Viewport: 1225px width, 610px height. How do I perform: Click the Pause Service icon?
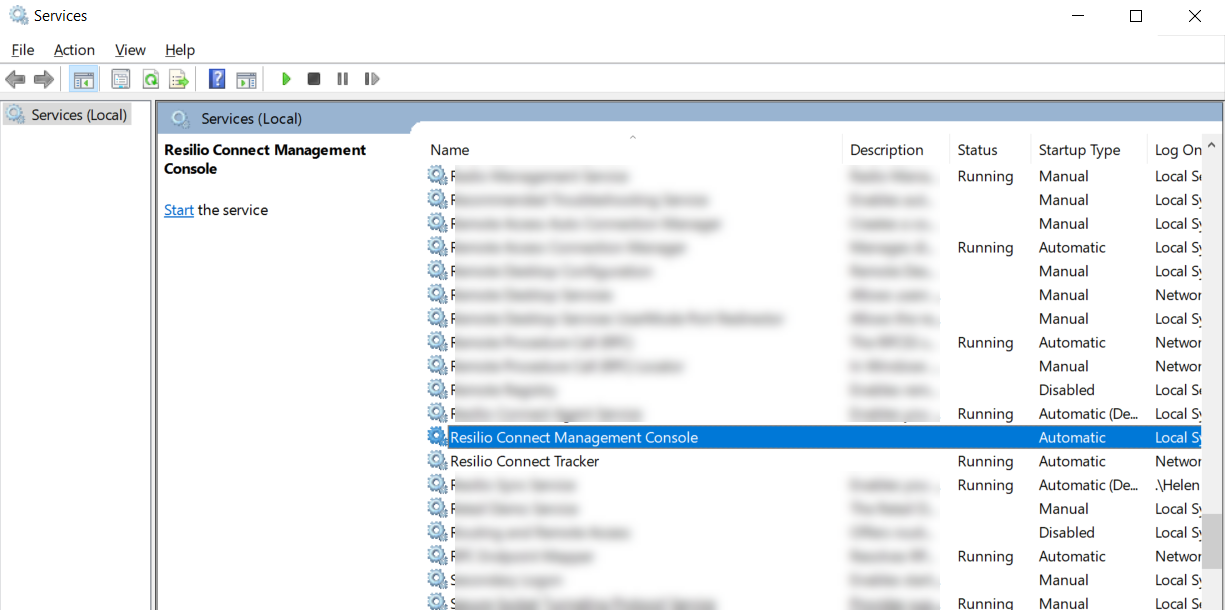[x=343, y=79]
